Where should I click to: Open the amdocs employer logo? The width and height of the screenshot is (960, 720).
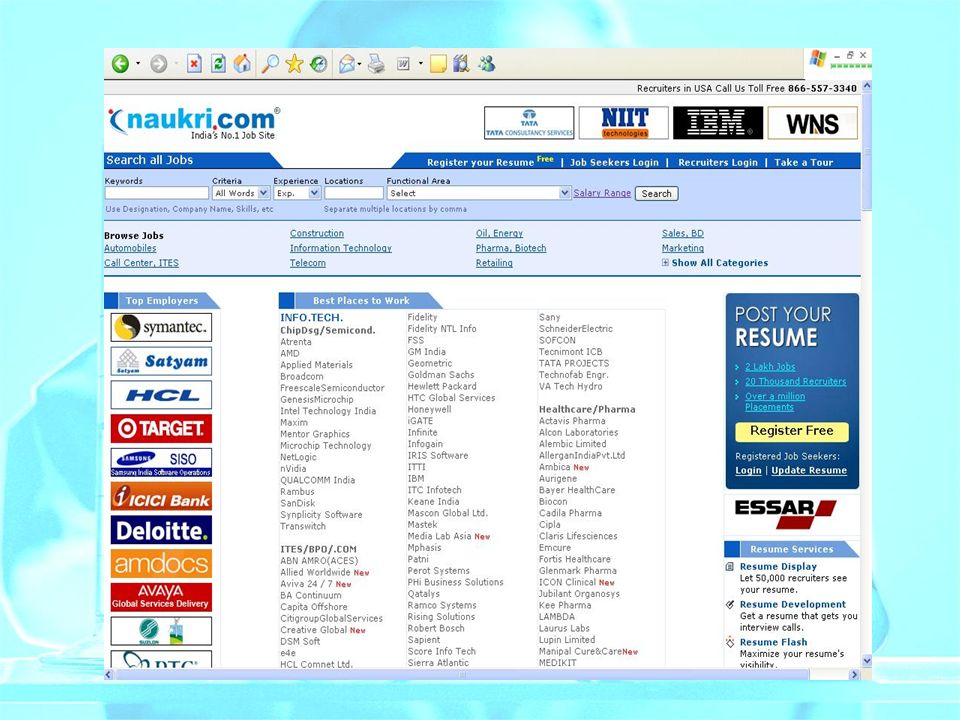pos(161,563)
